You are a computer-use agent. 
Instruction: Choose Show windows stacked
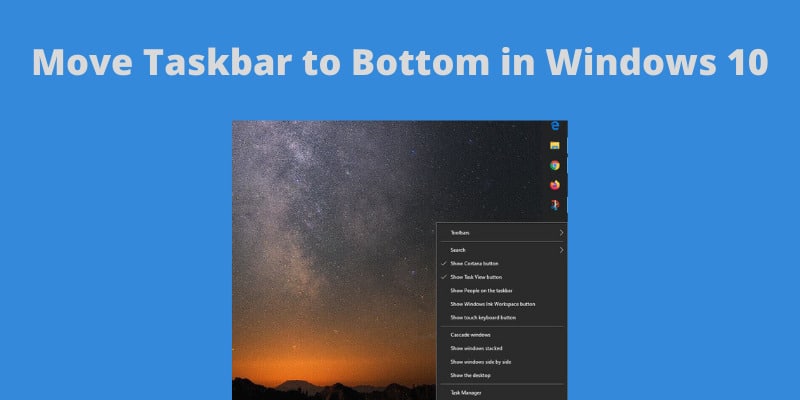coord(502,348)
